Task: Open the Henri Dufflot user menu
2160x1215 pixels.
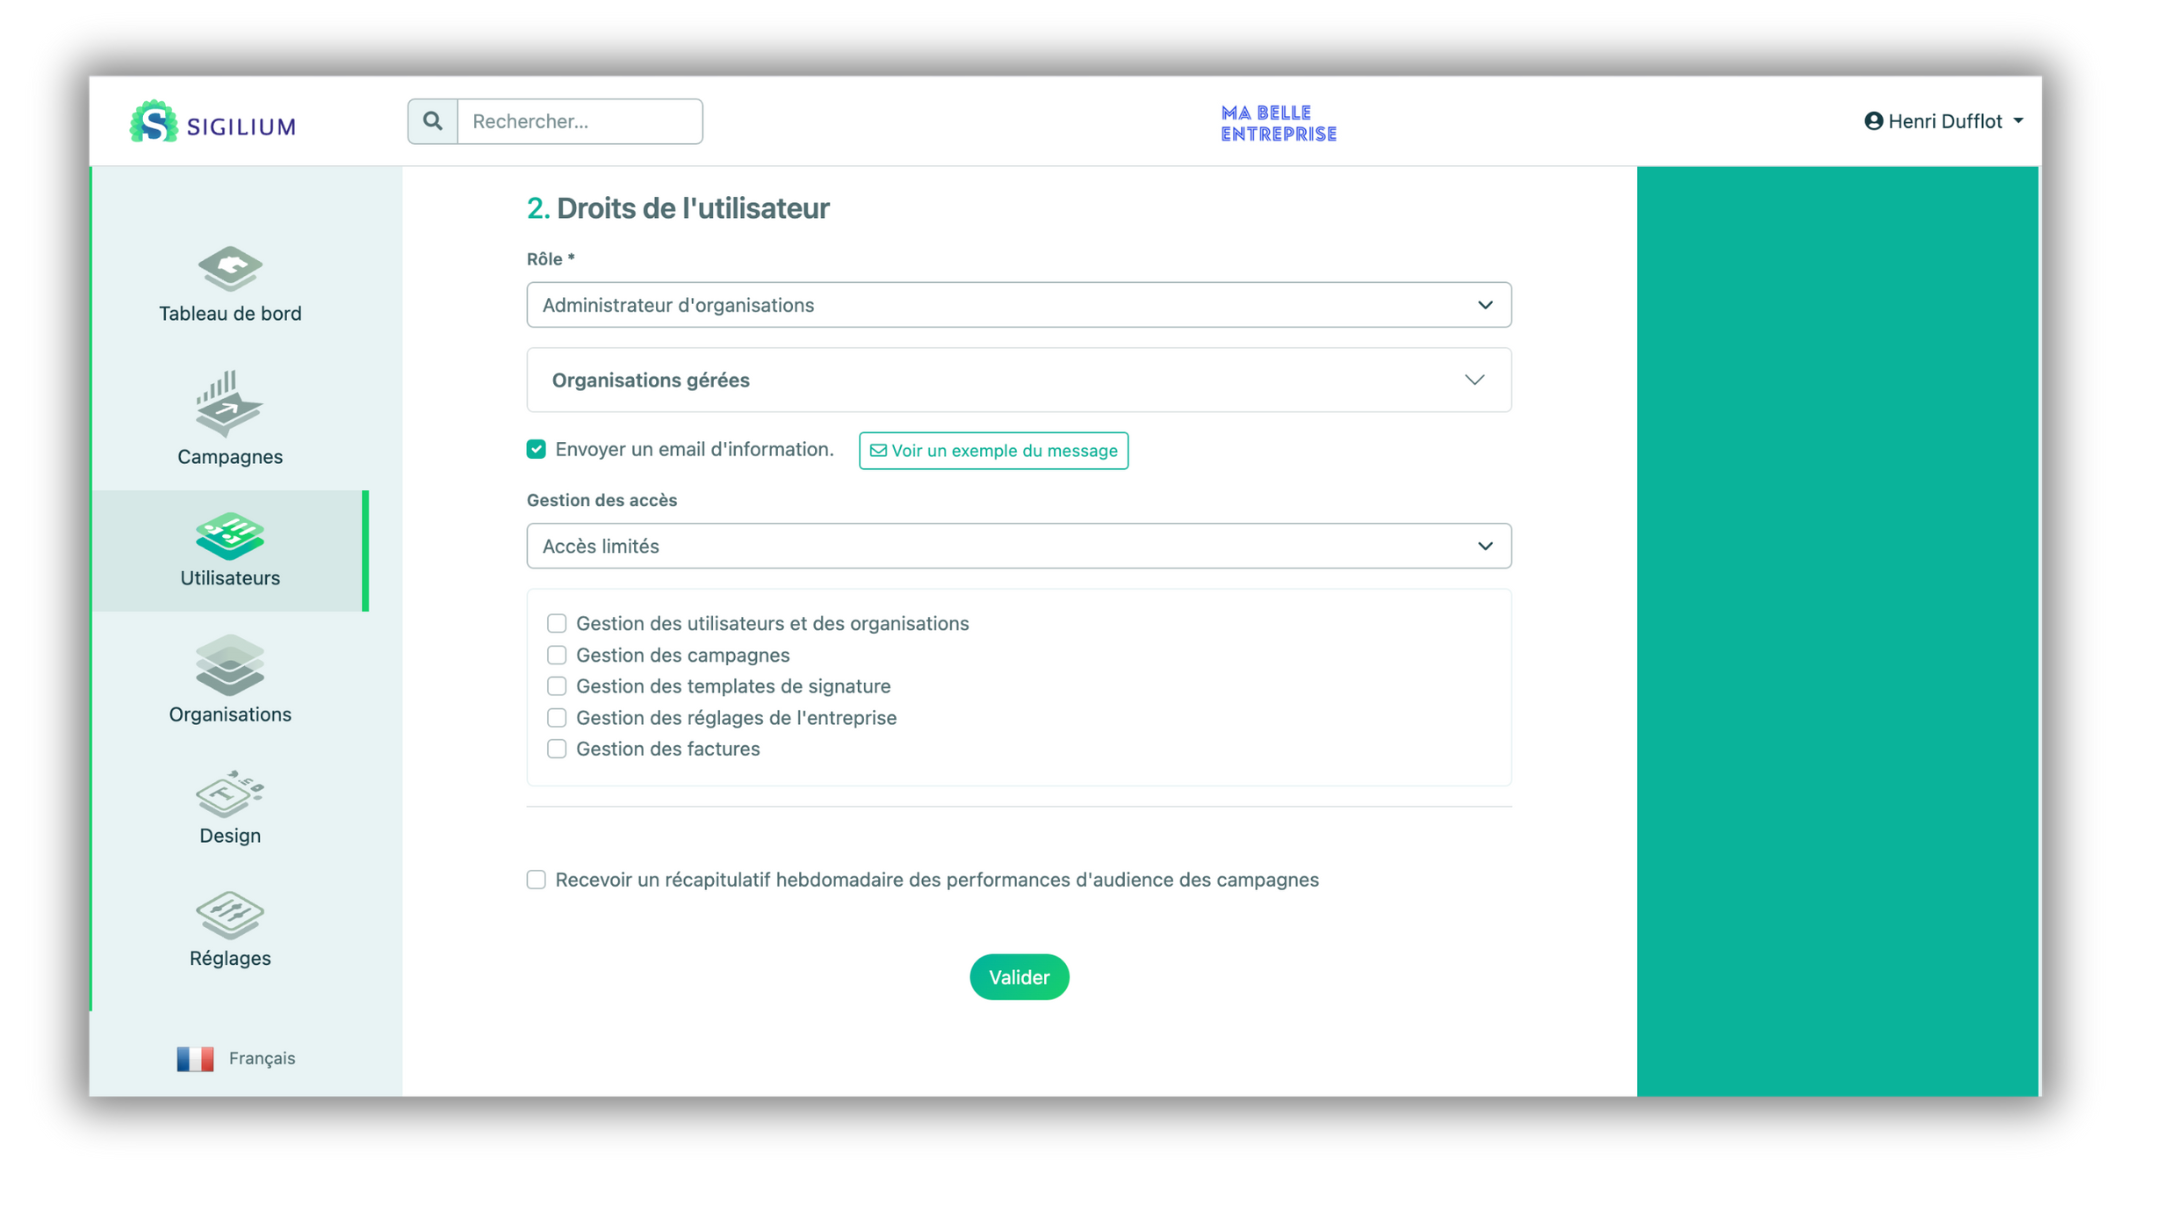Action: 1943,121
